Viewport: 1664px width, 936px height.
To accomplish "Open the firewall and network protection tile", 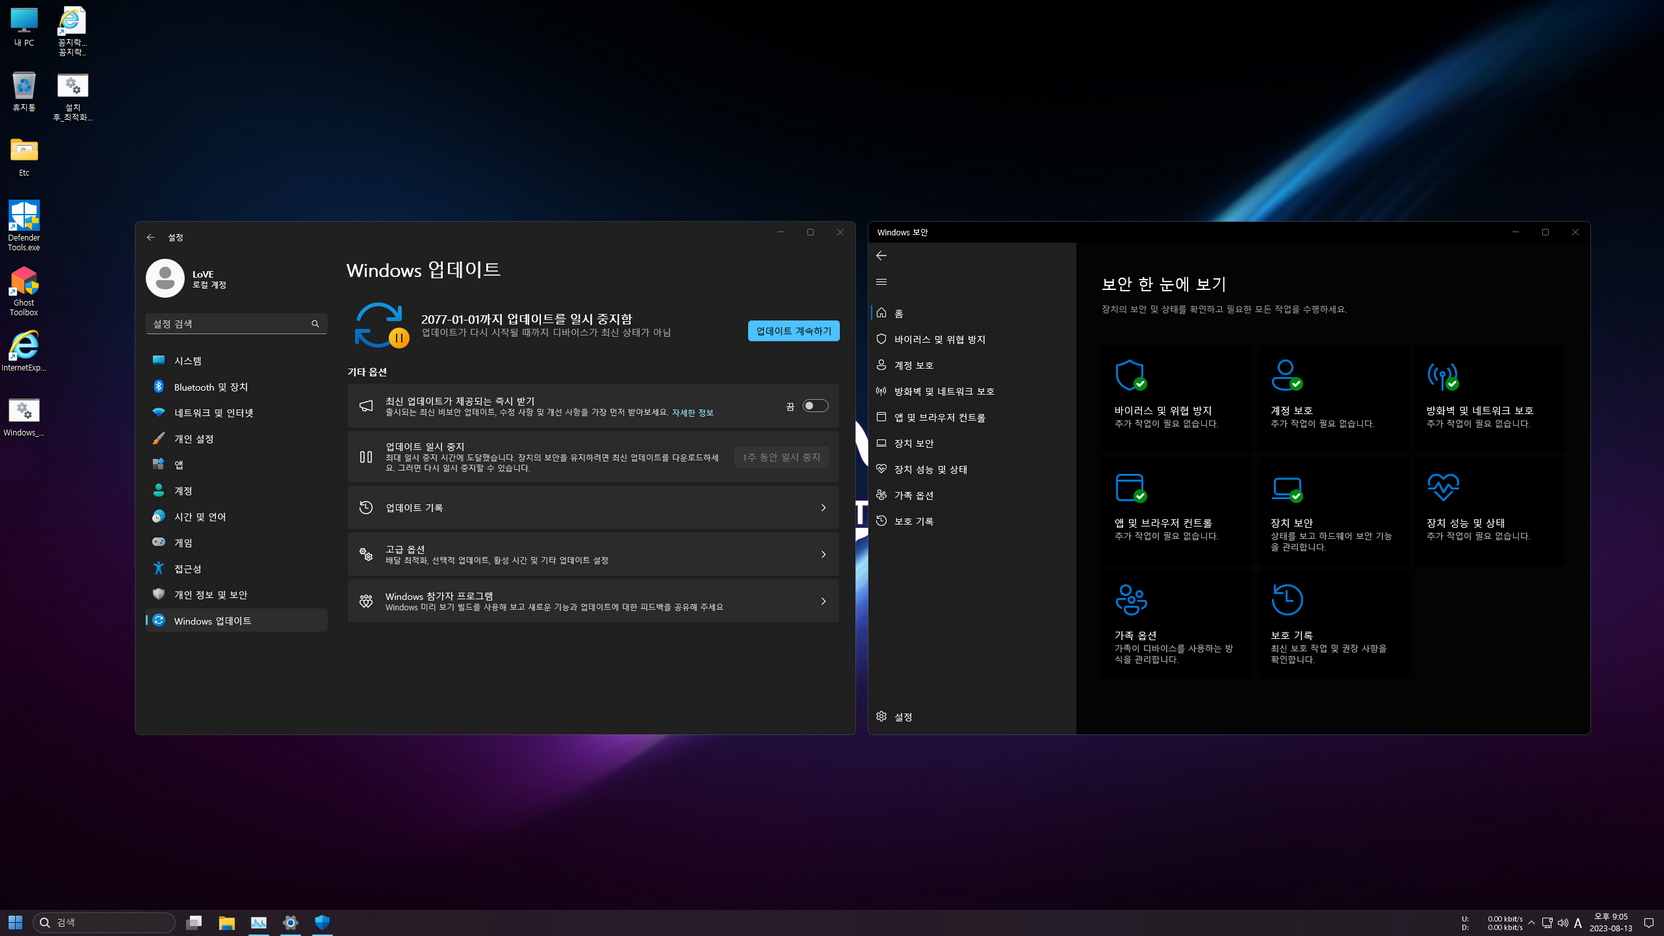I will click(1489, 398).
